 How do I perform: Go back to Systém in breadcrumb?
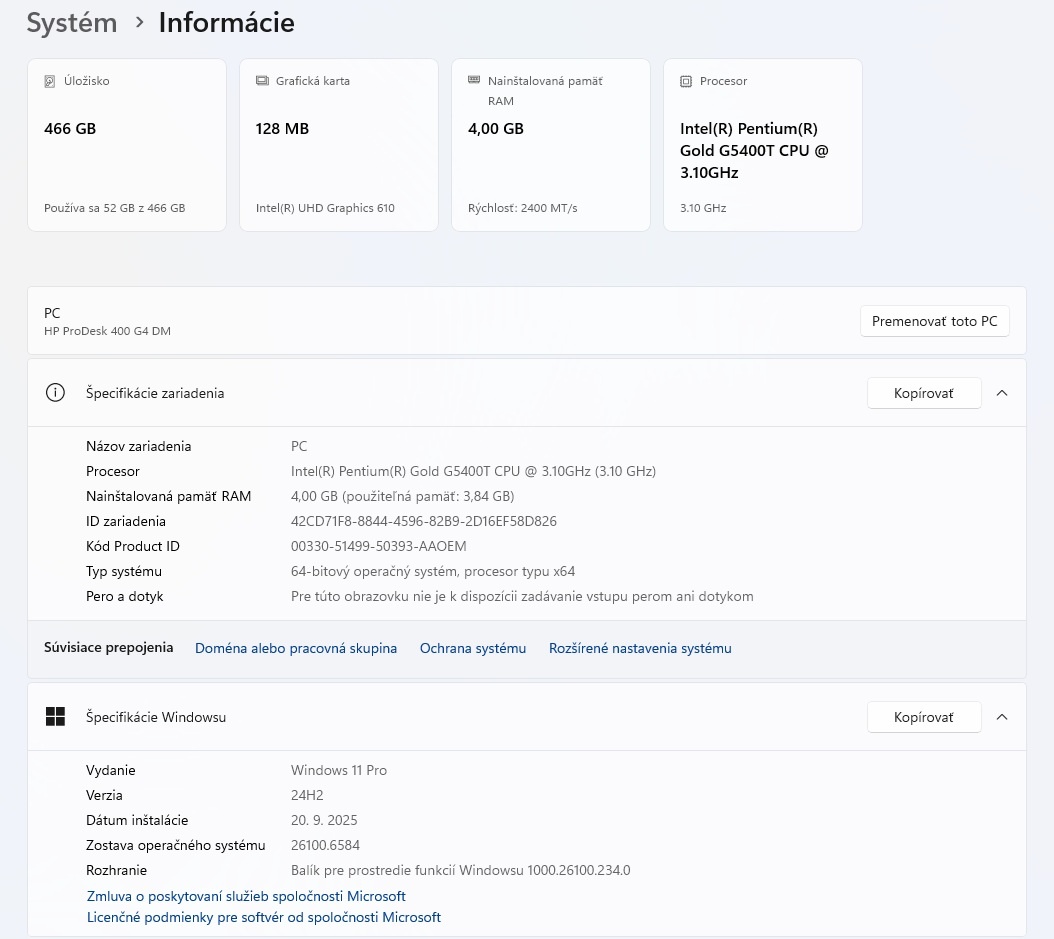(71, 23)
